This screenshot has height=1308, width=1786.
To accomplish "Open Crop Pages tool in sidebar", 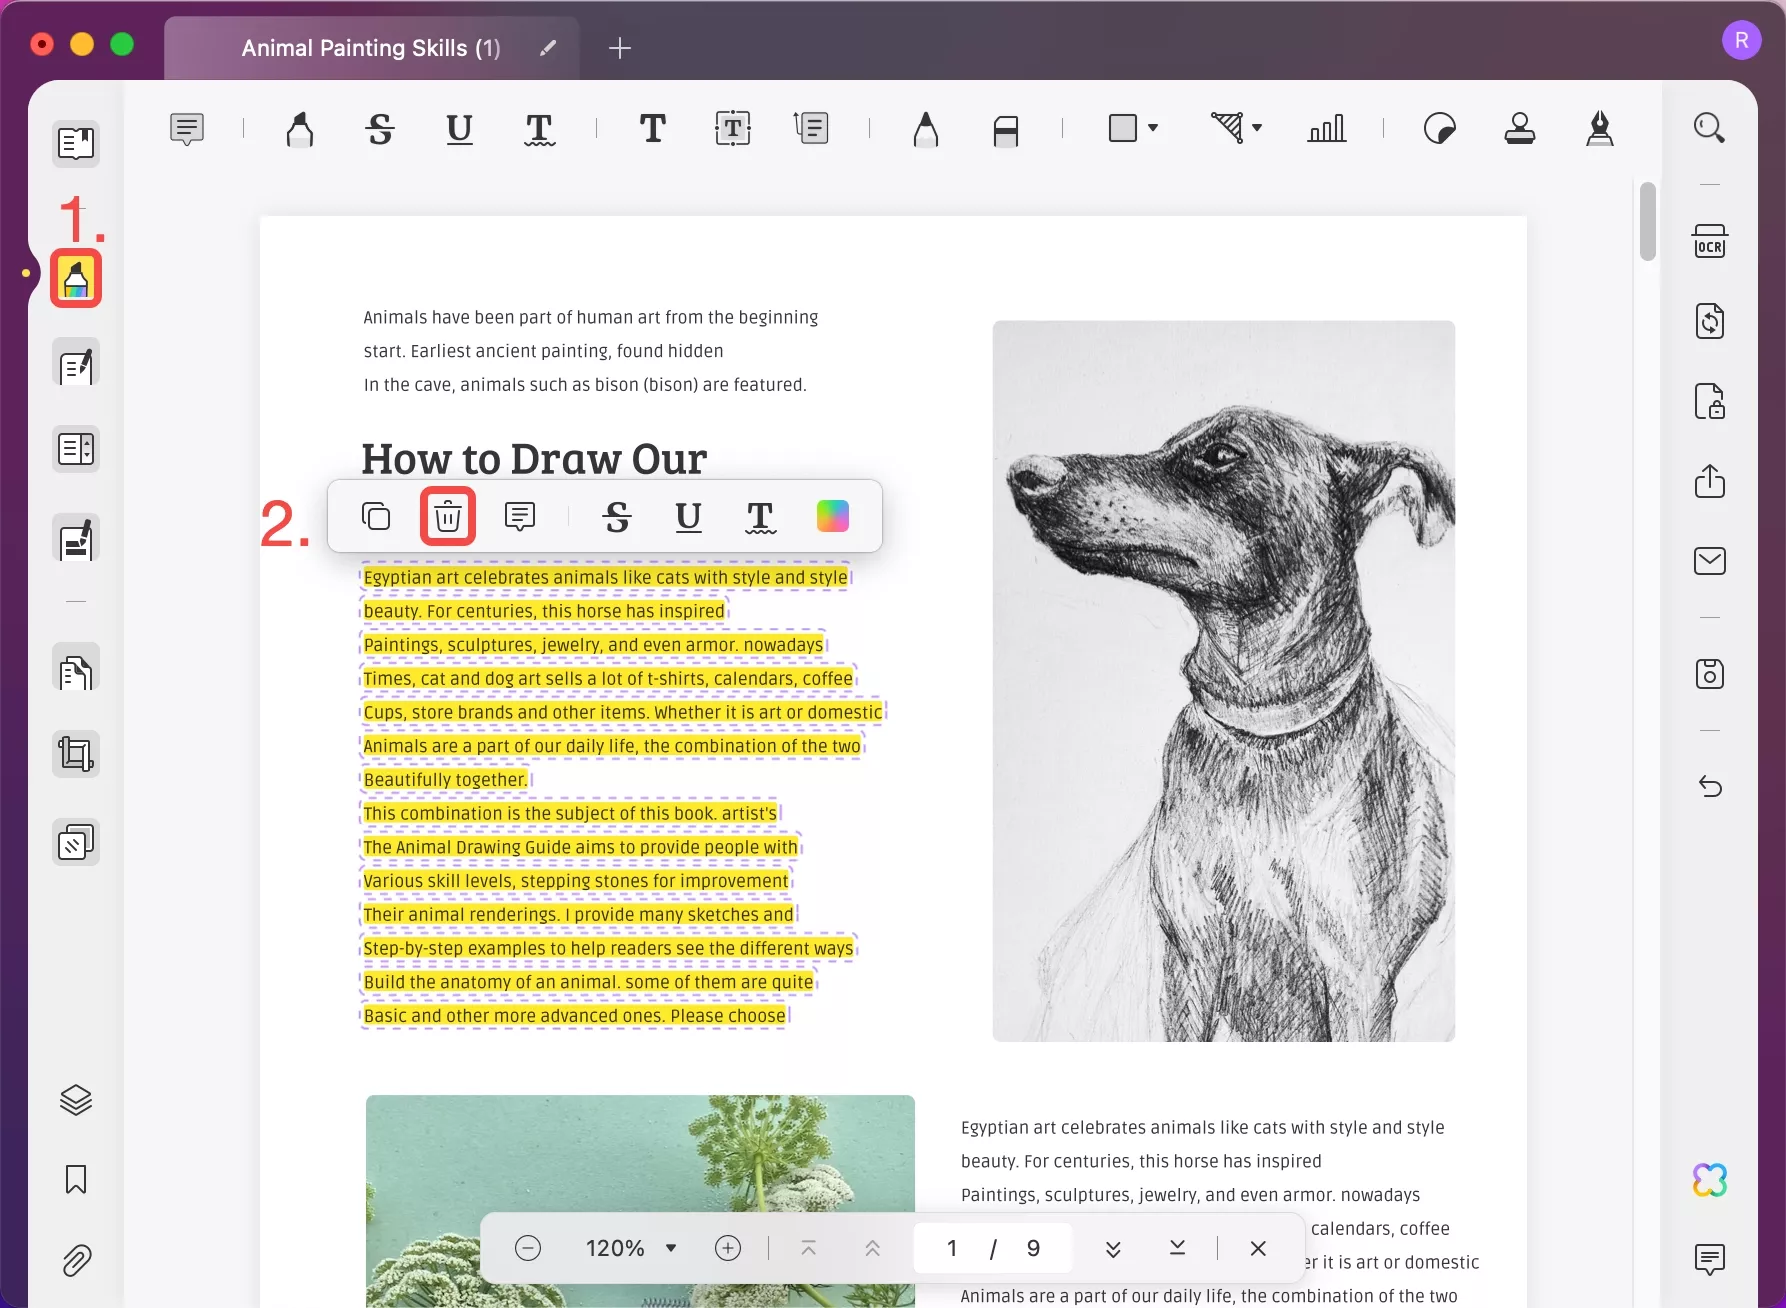I will [76, 754].
